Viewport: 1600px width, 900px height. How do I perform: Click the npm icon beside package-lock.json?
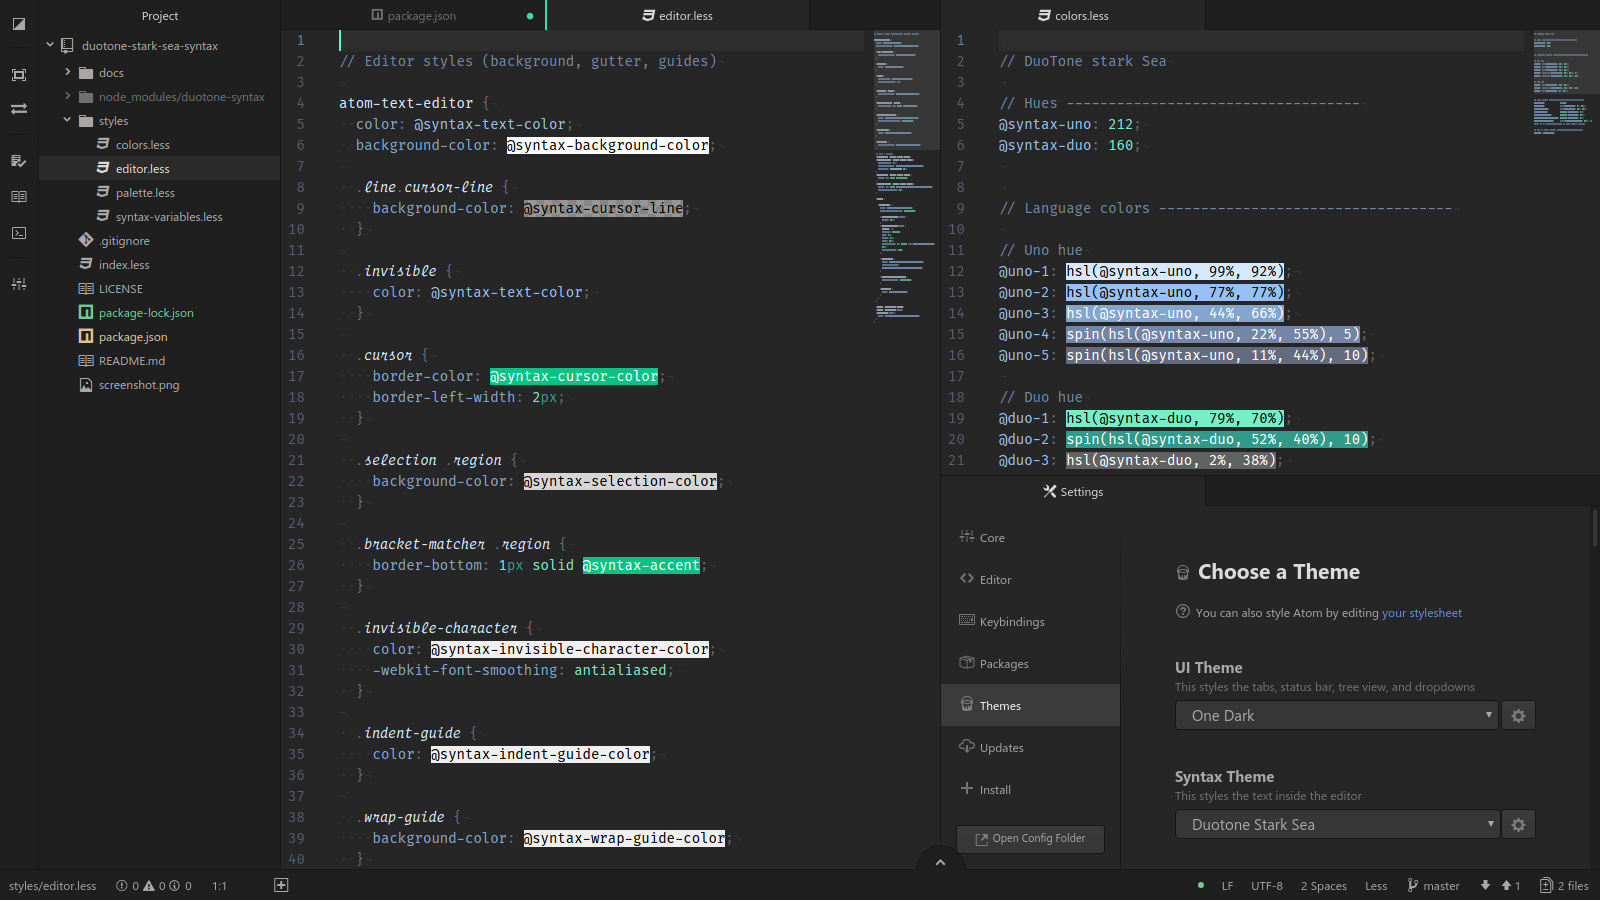coord(86,312)
